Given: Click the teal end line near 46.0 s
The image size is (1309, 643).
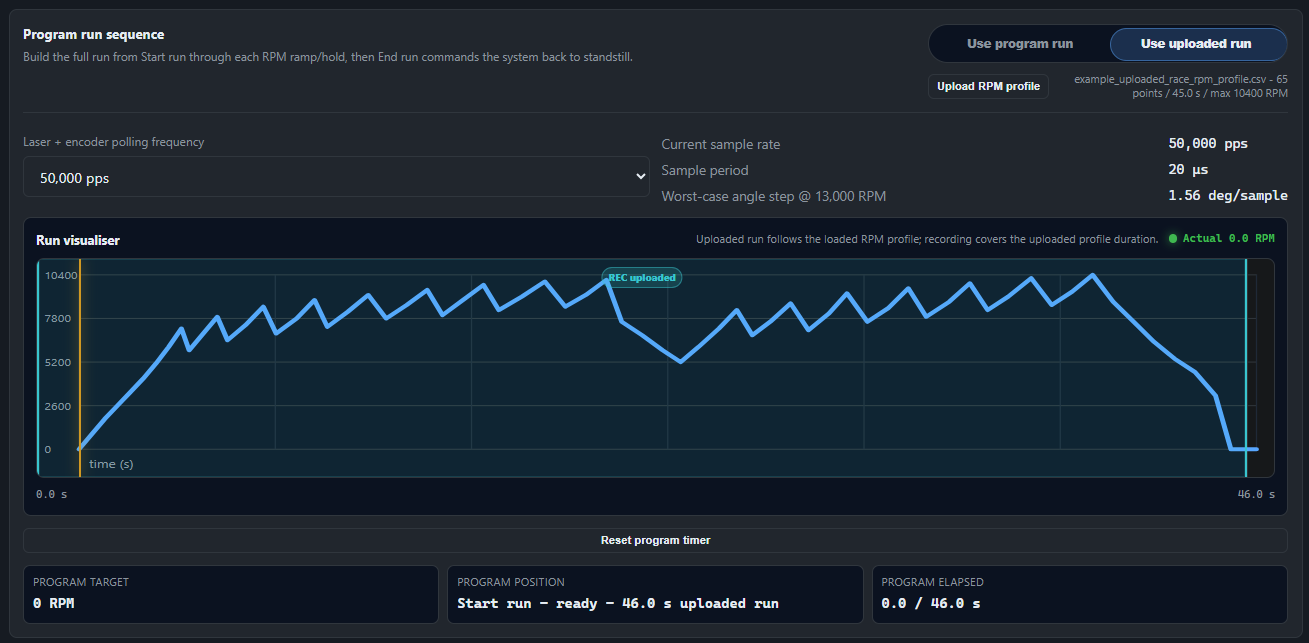Looking at the screenshot, I should pos(1246,368).
